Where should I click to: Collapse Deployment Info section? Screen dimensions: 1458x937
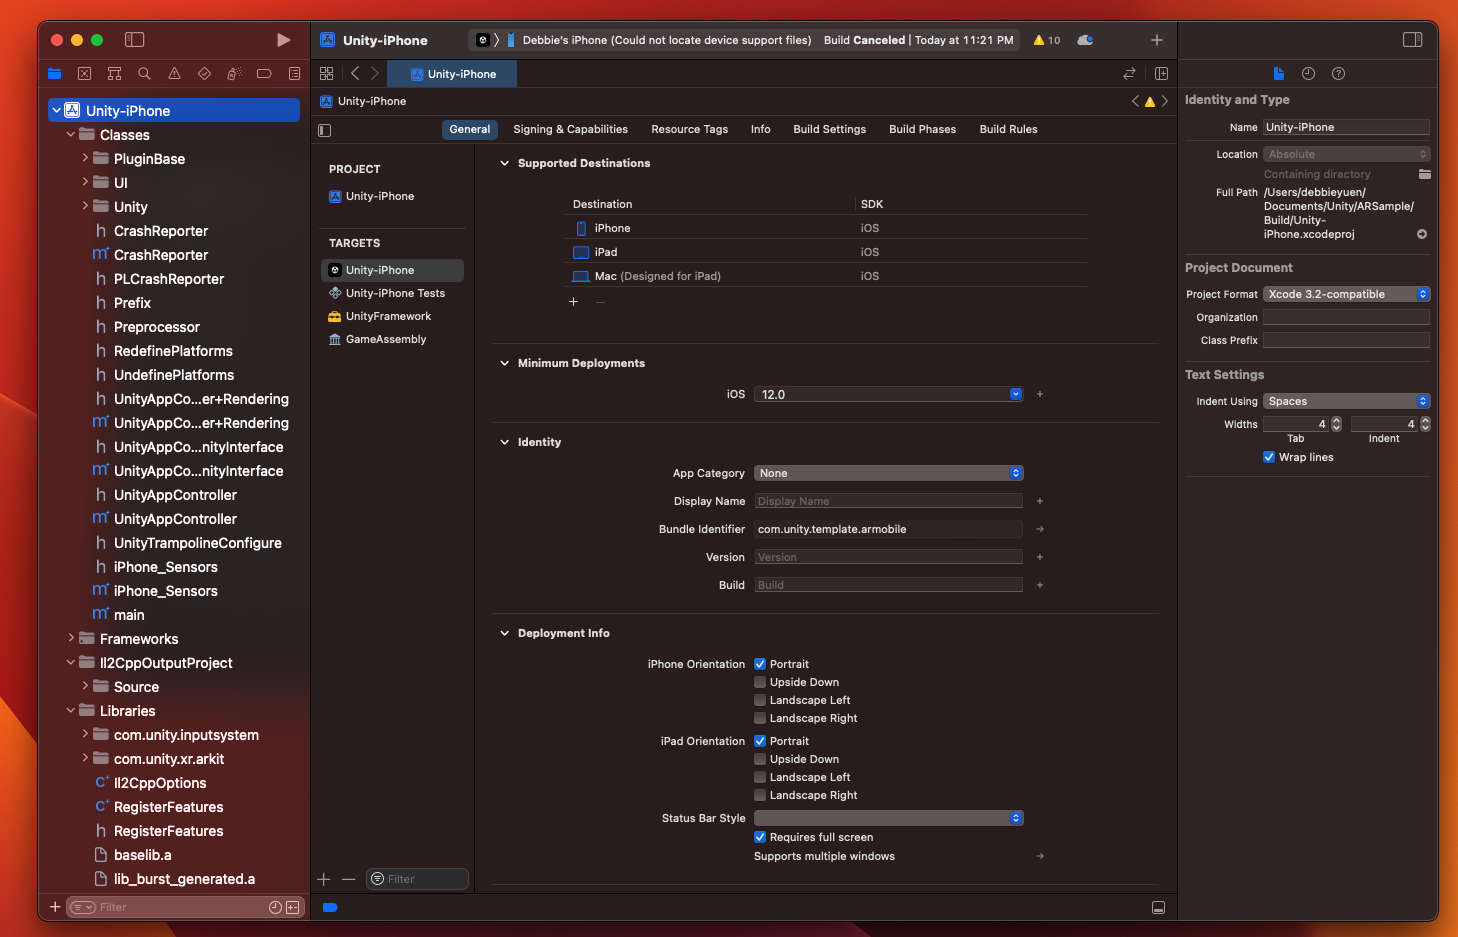(504, 633)
